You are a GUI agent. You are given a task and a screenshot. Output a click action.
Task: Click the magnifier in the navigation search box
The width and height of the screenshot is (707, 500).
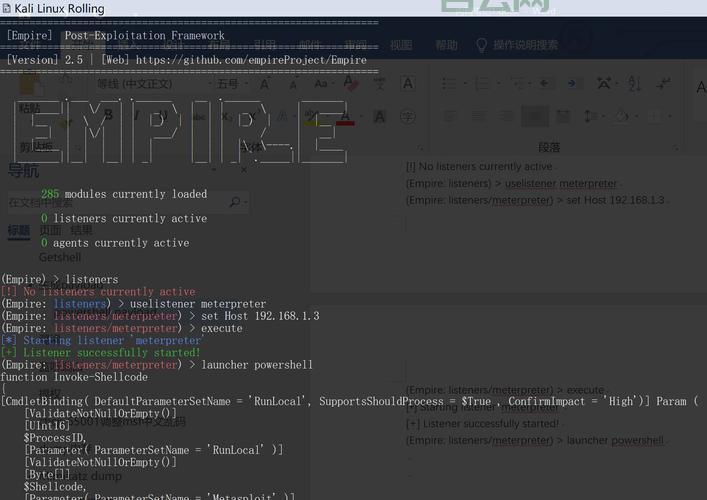(235, 202)
